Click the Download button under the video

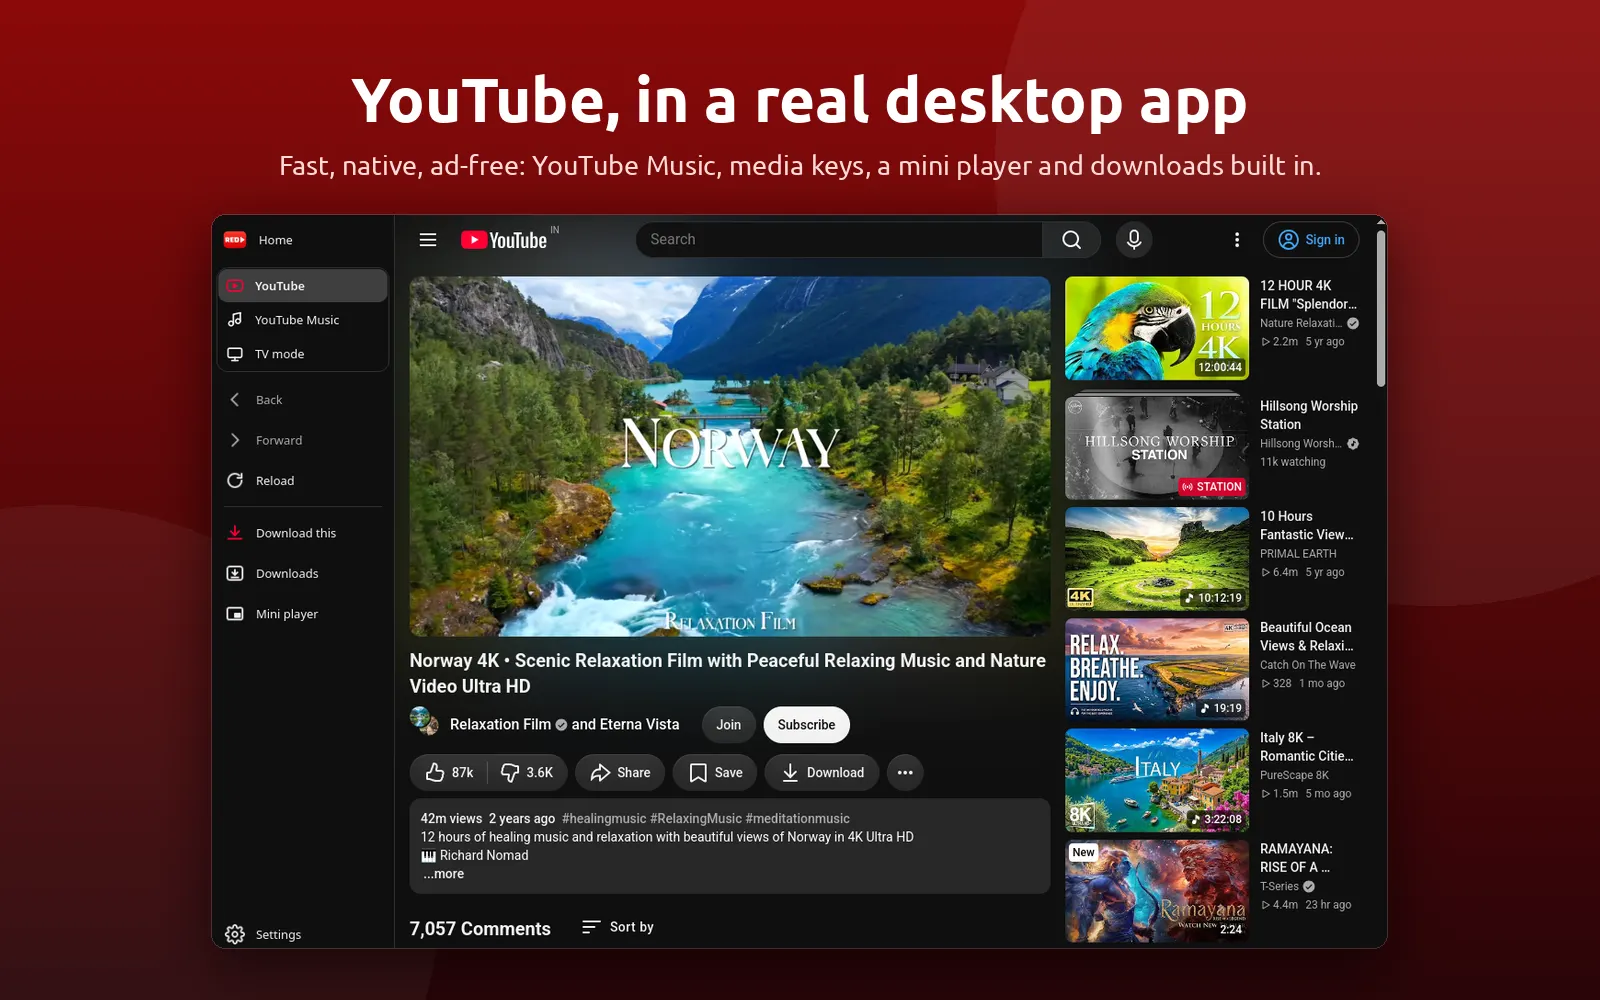[x=822, y=773]
